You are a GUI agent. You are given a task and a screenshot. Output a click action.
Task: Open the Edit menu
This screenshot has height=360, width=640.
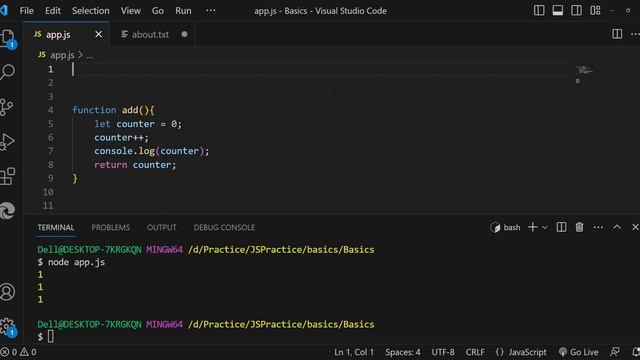53,11
